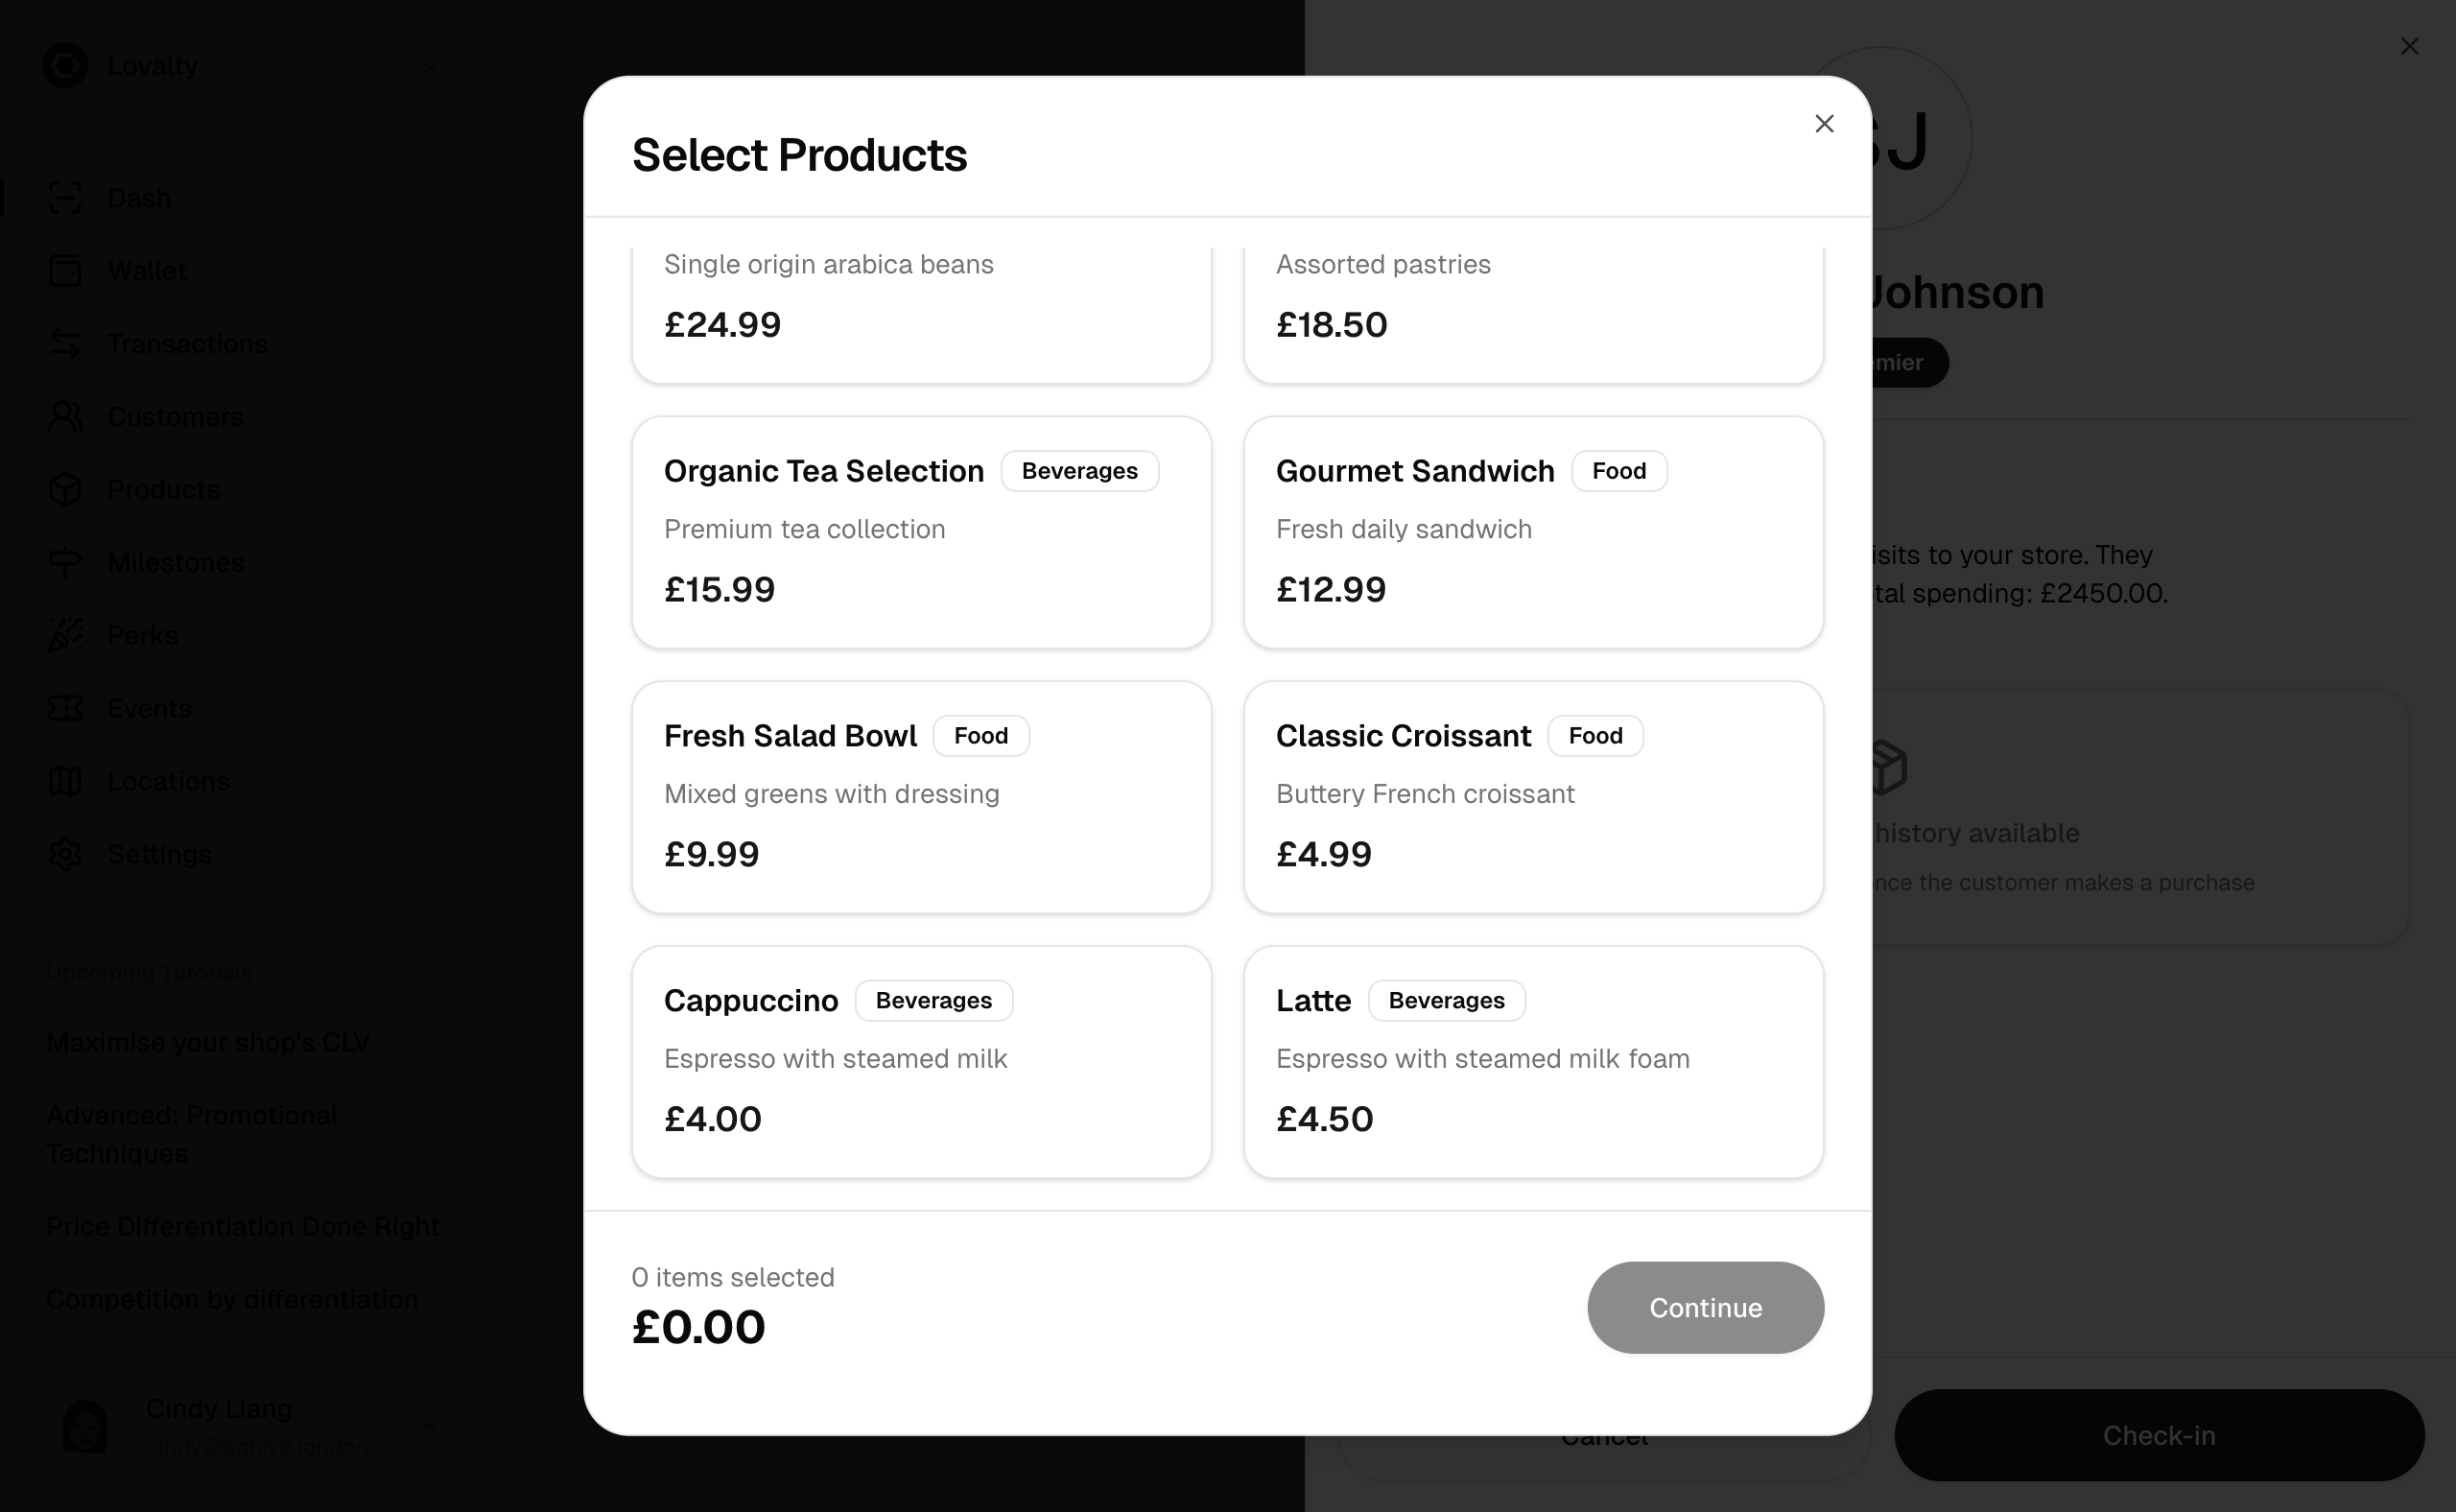Open the Locations menu item
The width and height of the screenshot is (2456, 1512).
(168, 781)
